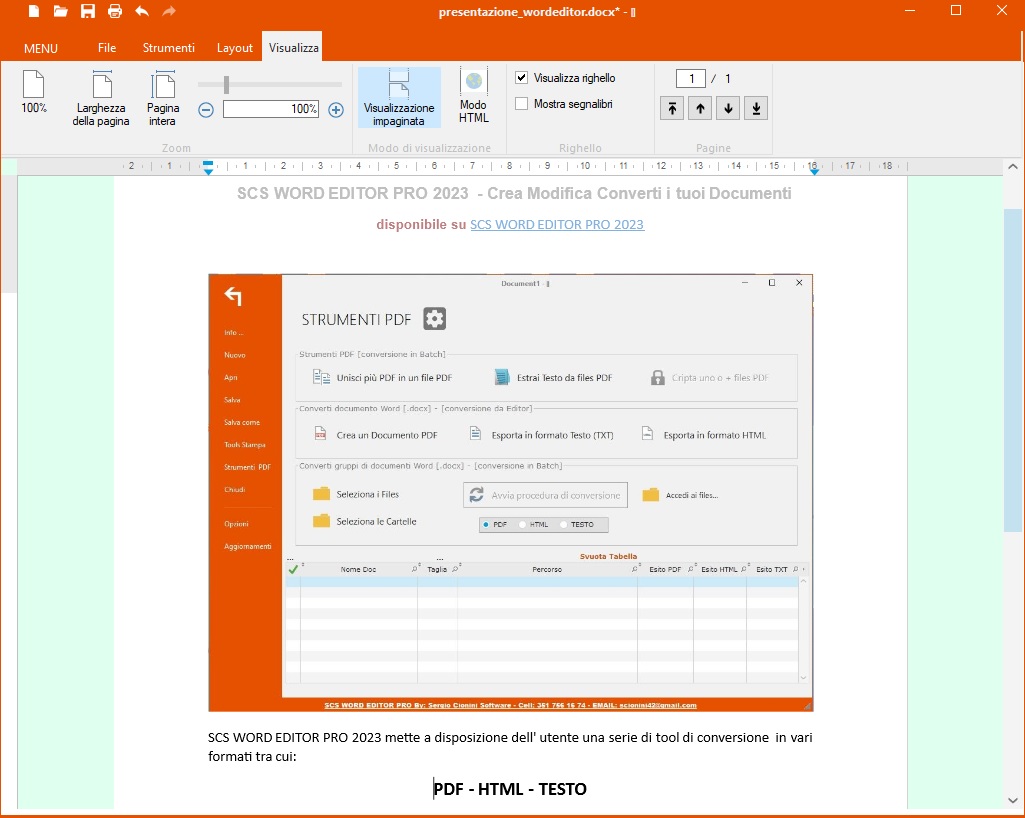
Task: Click the Open folder icon in title bar
Action: (x=61, y=11)
